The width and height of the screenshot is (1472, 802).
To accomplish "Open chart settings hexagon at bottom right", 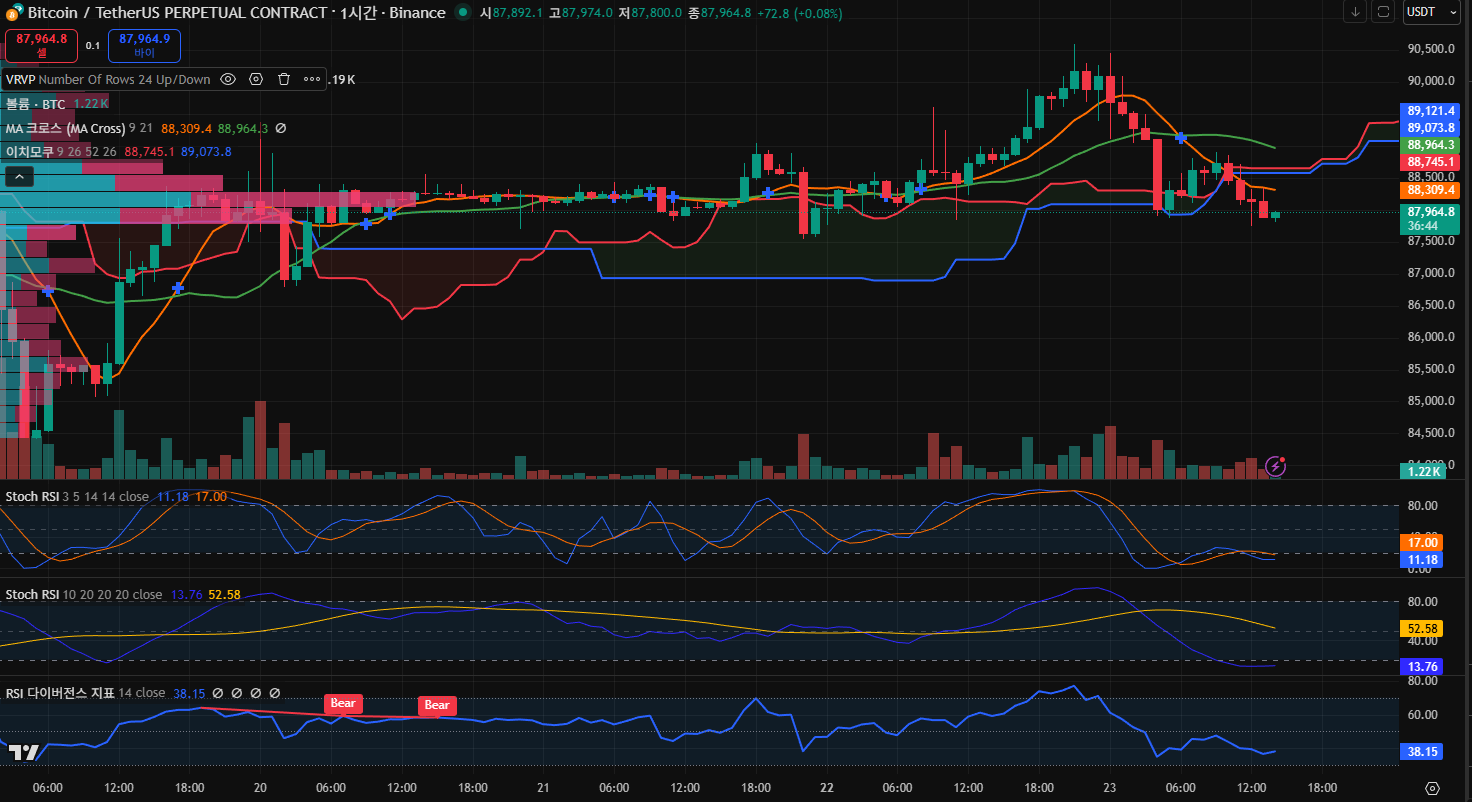I will click(1432, 788).
